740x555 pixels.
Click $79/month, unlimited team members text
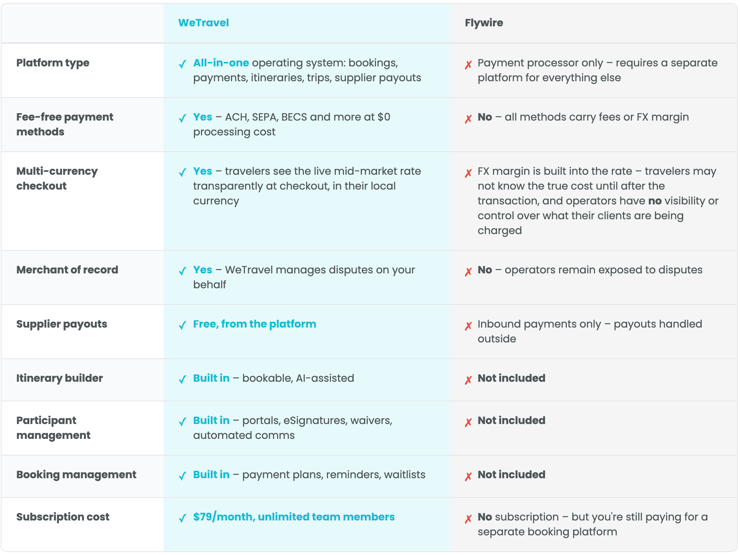(293, 517)
